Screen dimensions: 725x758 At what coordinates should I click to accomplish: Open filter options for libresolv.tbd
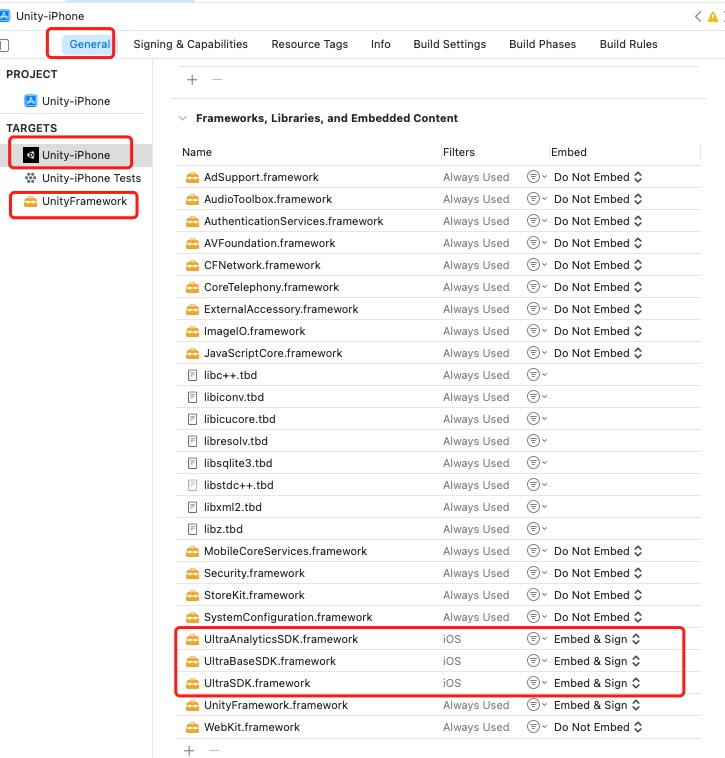(x=536, y=441)
